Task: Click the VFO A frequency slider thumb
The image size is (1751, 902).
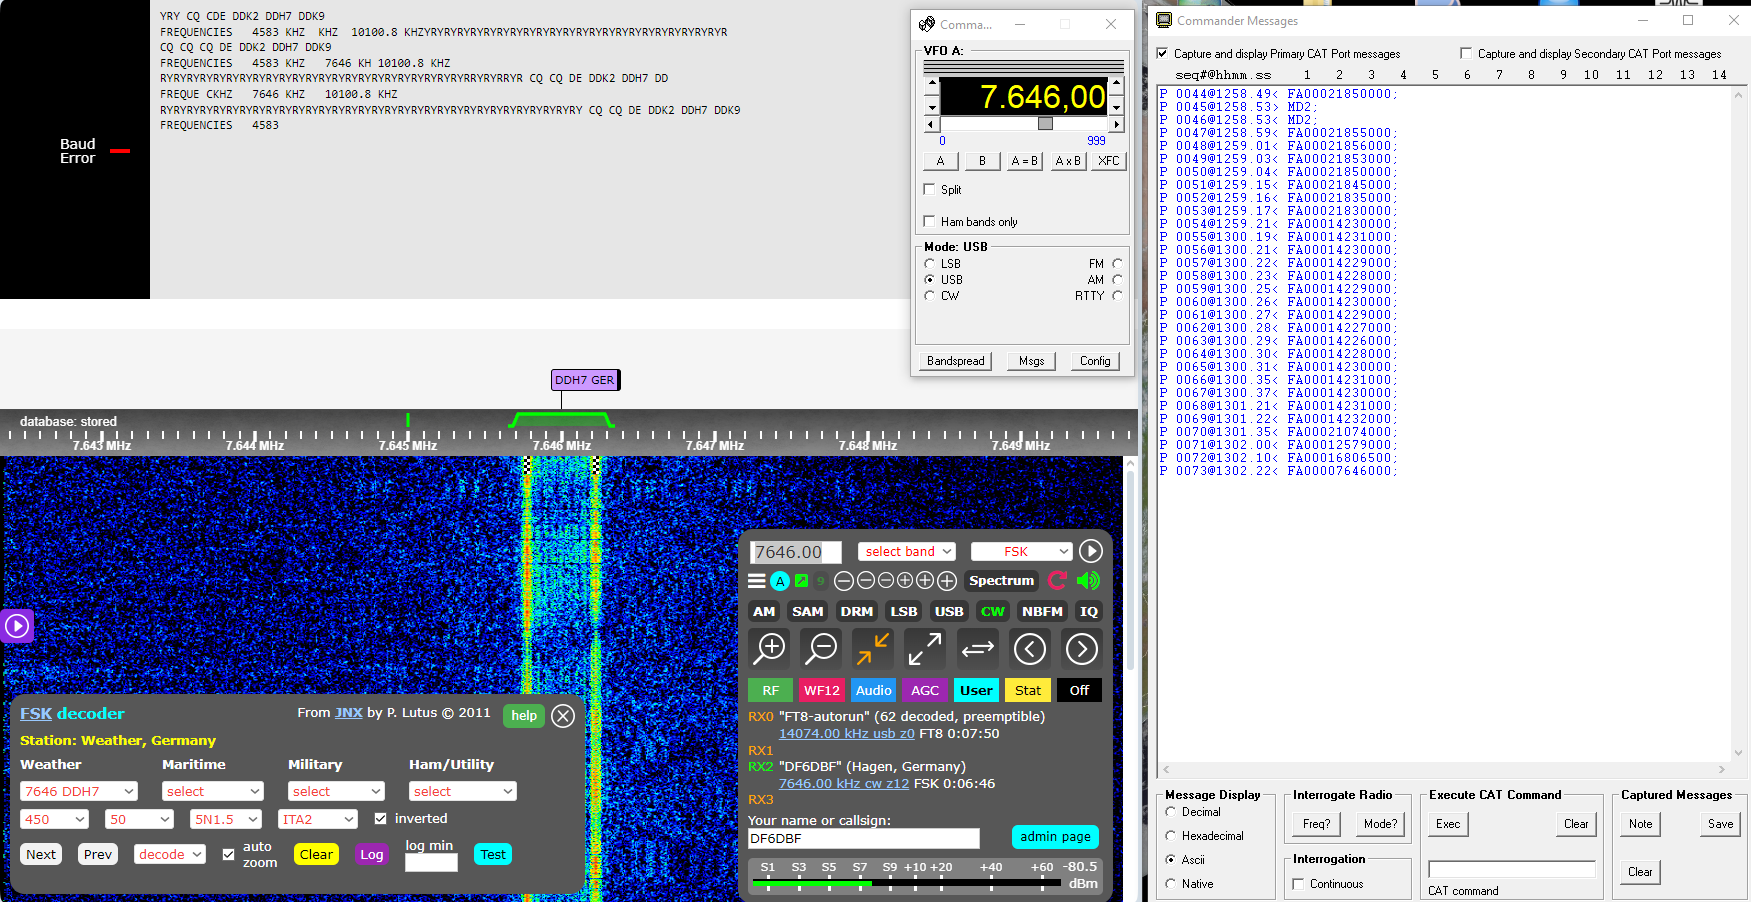Action: click(x=1045, y=124)
